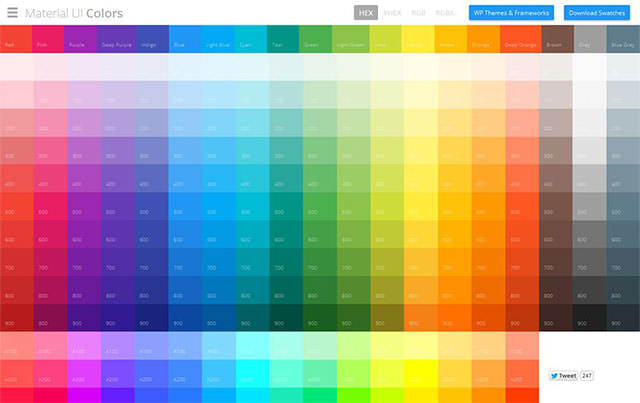Select the Light Blue column header
Image resolution: width=640 pixels, height=403 pixels.
(x=218, y=39)
